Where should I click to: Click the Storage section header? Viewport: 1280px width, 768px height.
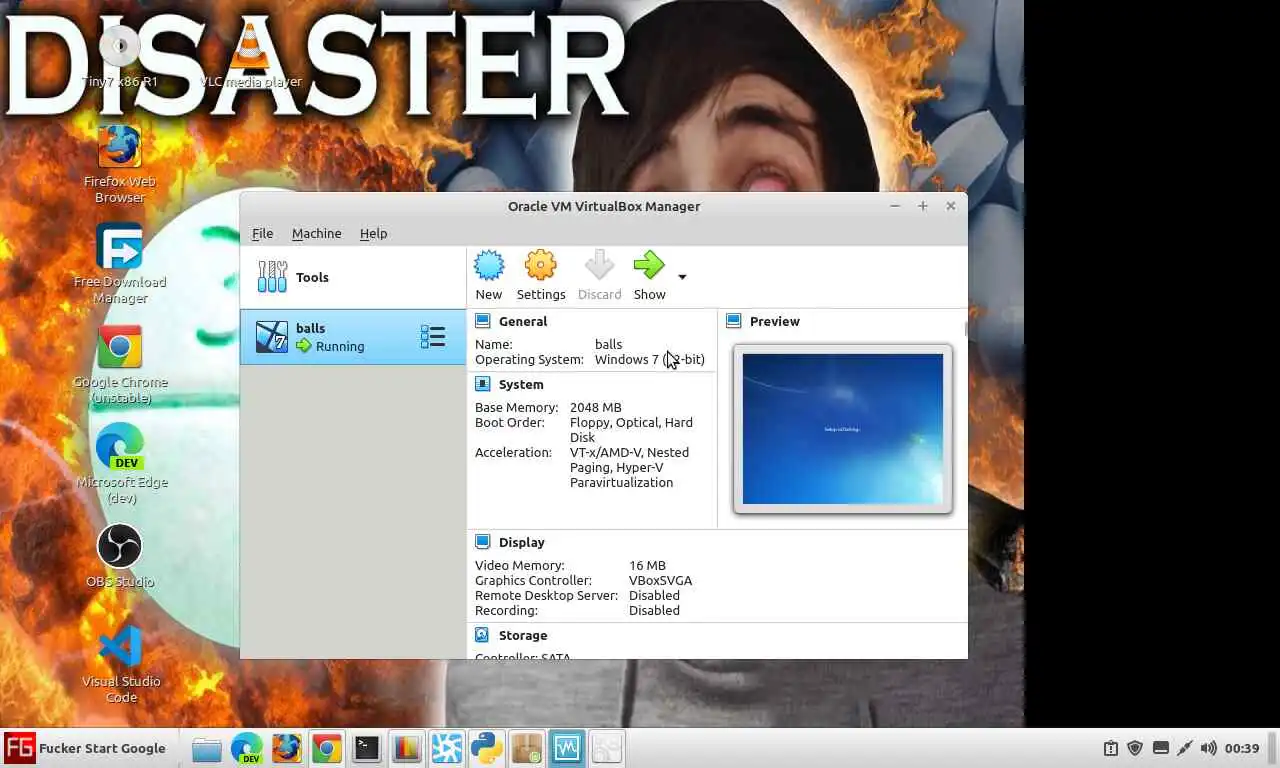pyautogui.click(x=523, y=635)
